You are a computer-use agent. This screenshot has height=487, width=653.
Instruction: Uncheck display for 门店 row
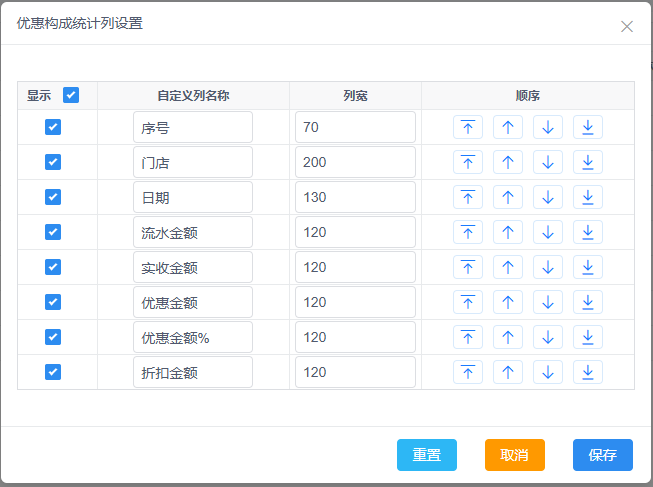pyautogui.click(x=53, y=162)
